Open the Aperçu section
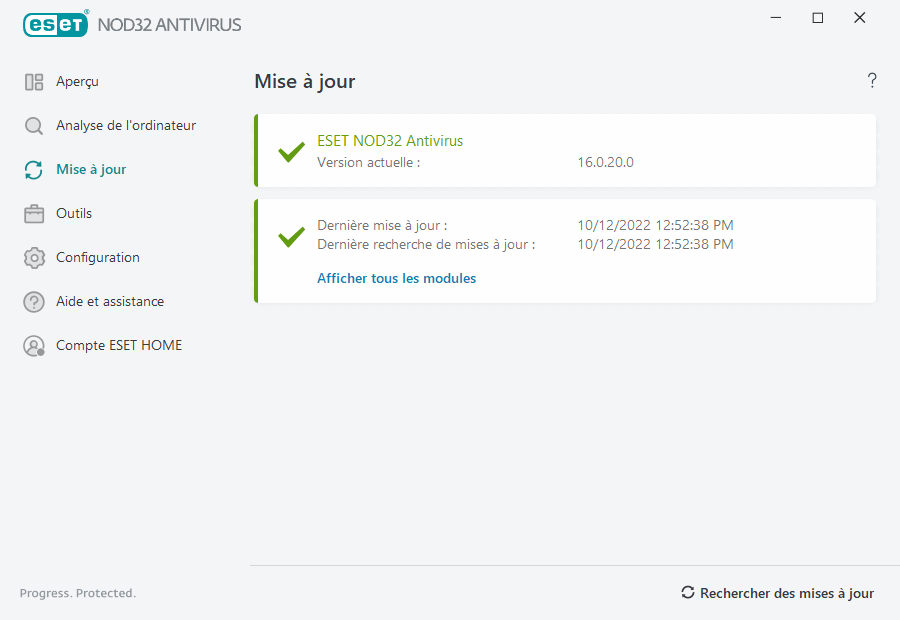The height and width of the screenshot is (620, 900). pyautogui.click(x=77, y=82)
